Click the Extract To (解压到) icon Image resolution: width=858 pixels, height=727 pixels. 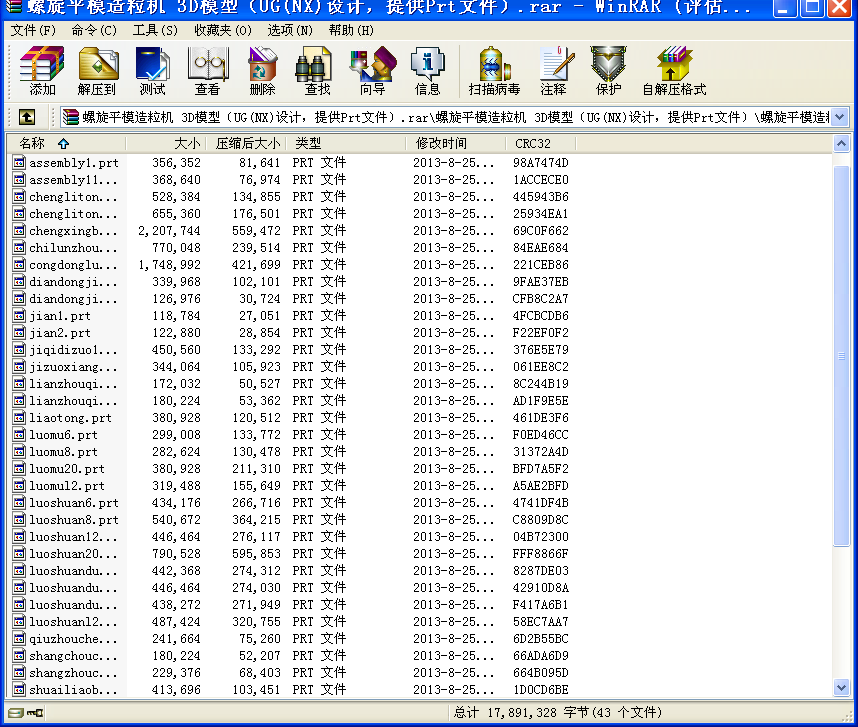coord(97,71)
